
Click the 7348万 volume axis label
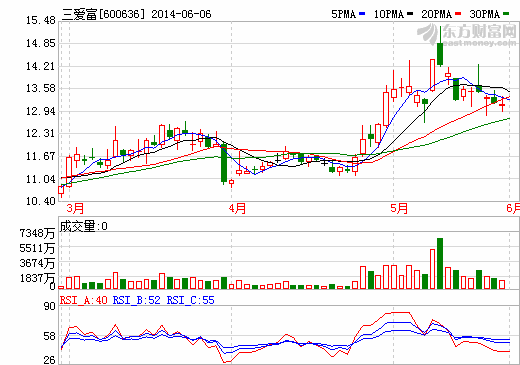[37, 233]
